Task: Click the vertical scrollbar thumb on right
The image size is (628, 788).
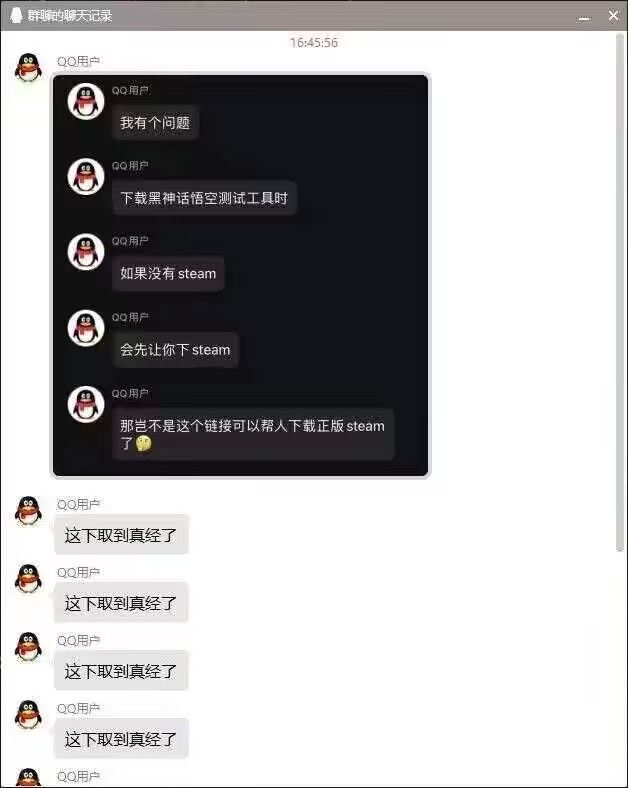Action: coord(620,291)
